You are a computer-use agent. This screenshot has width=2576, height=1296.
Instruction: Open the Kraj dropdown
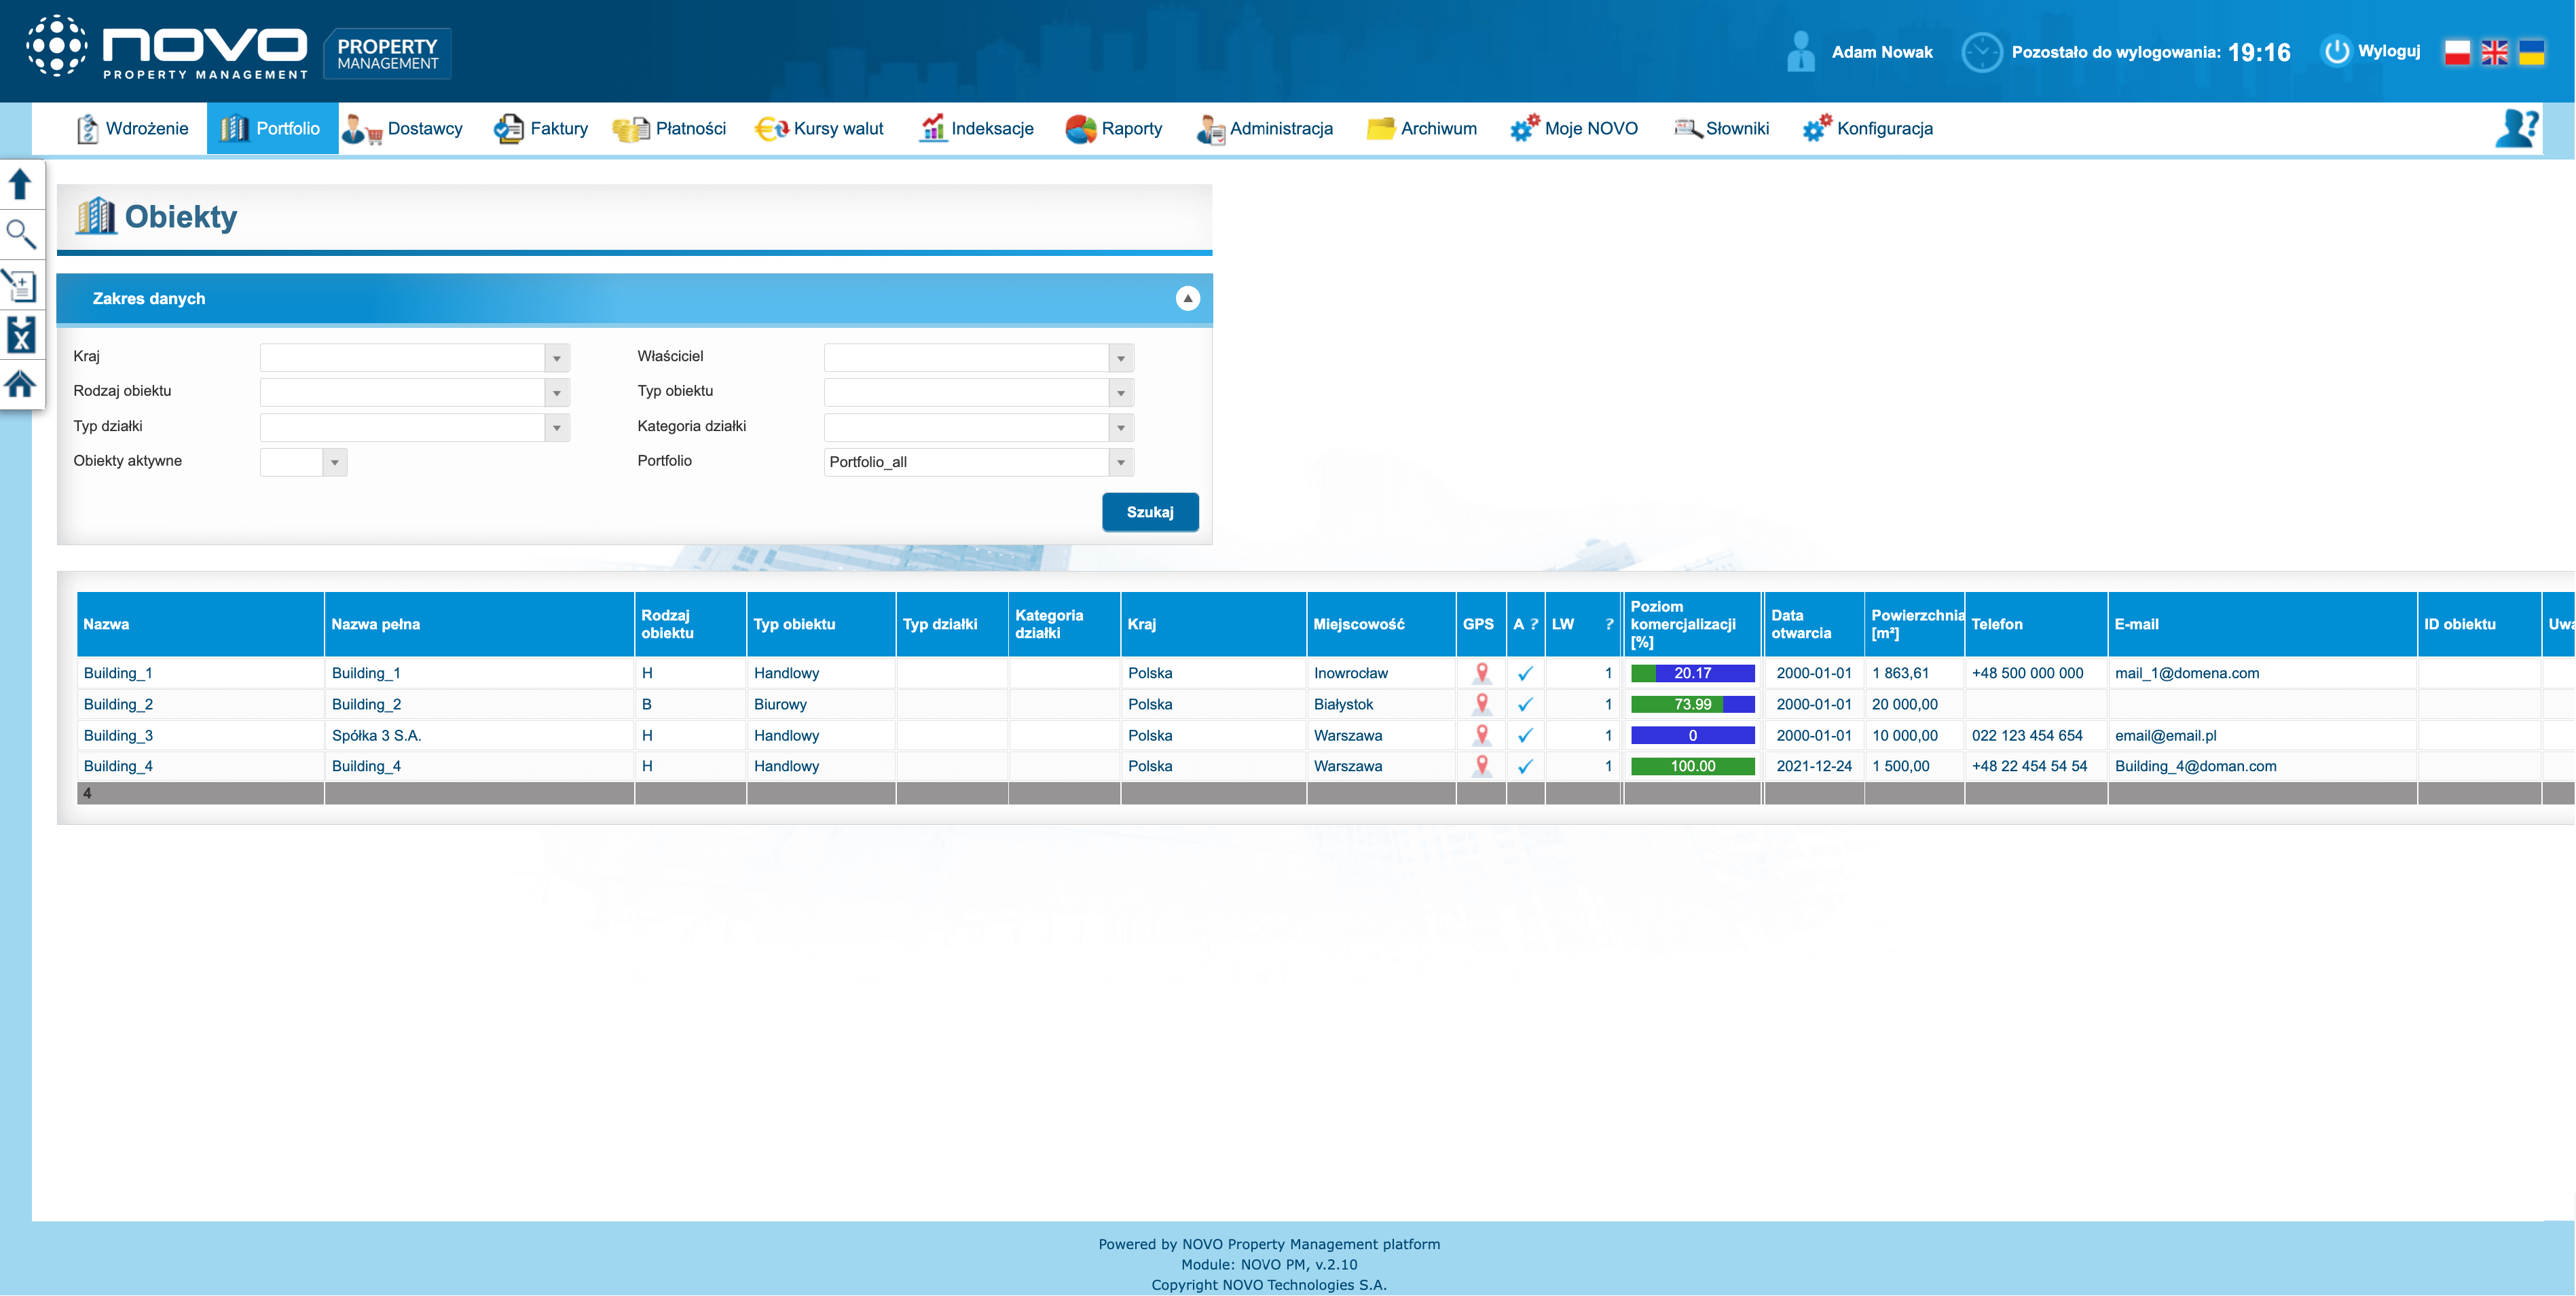(x=557, y=358)
